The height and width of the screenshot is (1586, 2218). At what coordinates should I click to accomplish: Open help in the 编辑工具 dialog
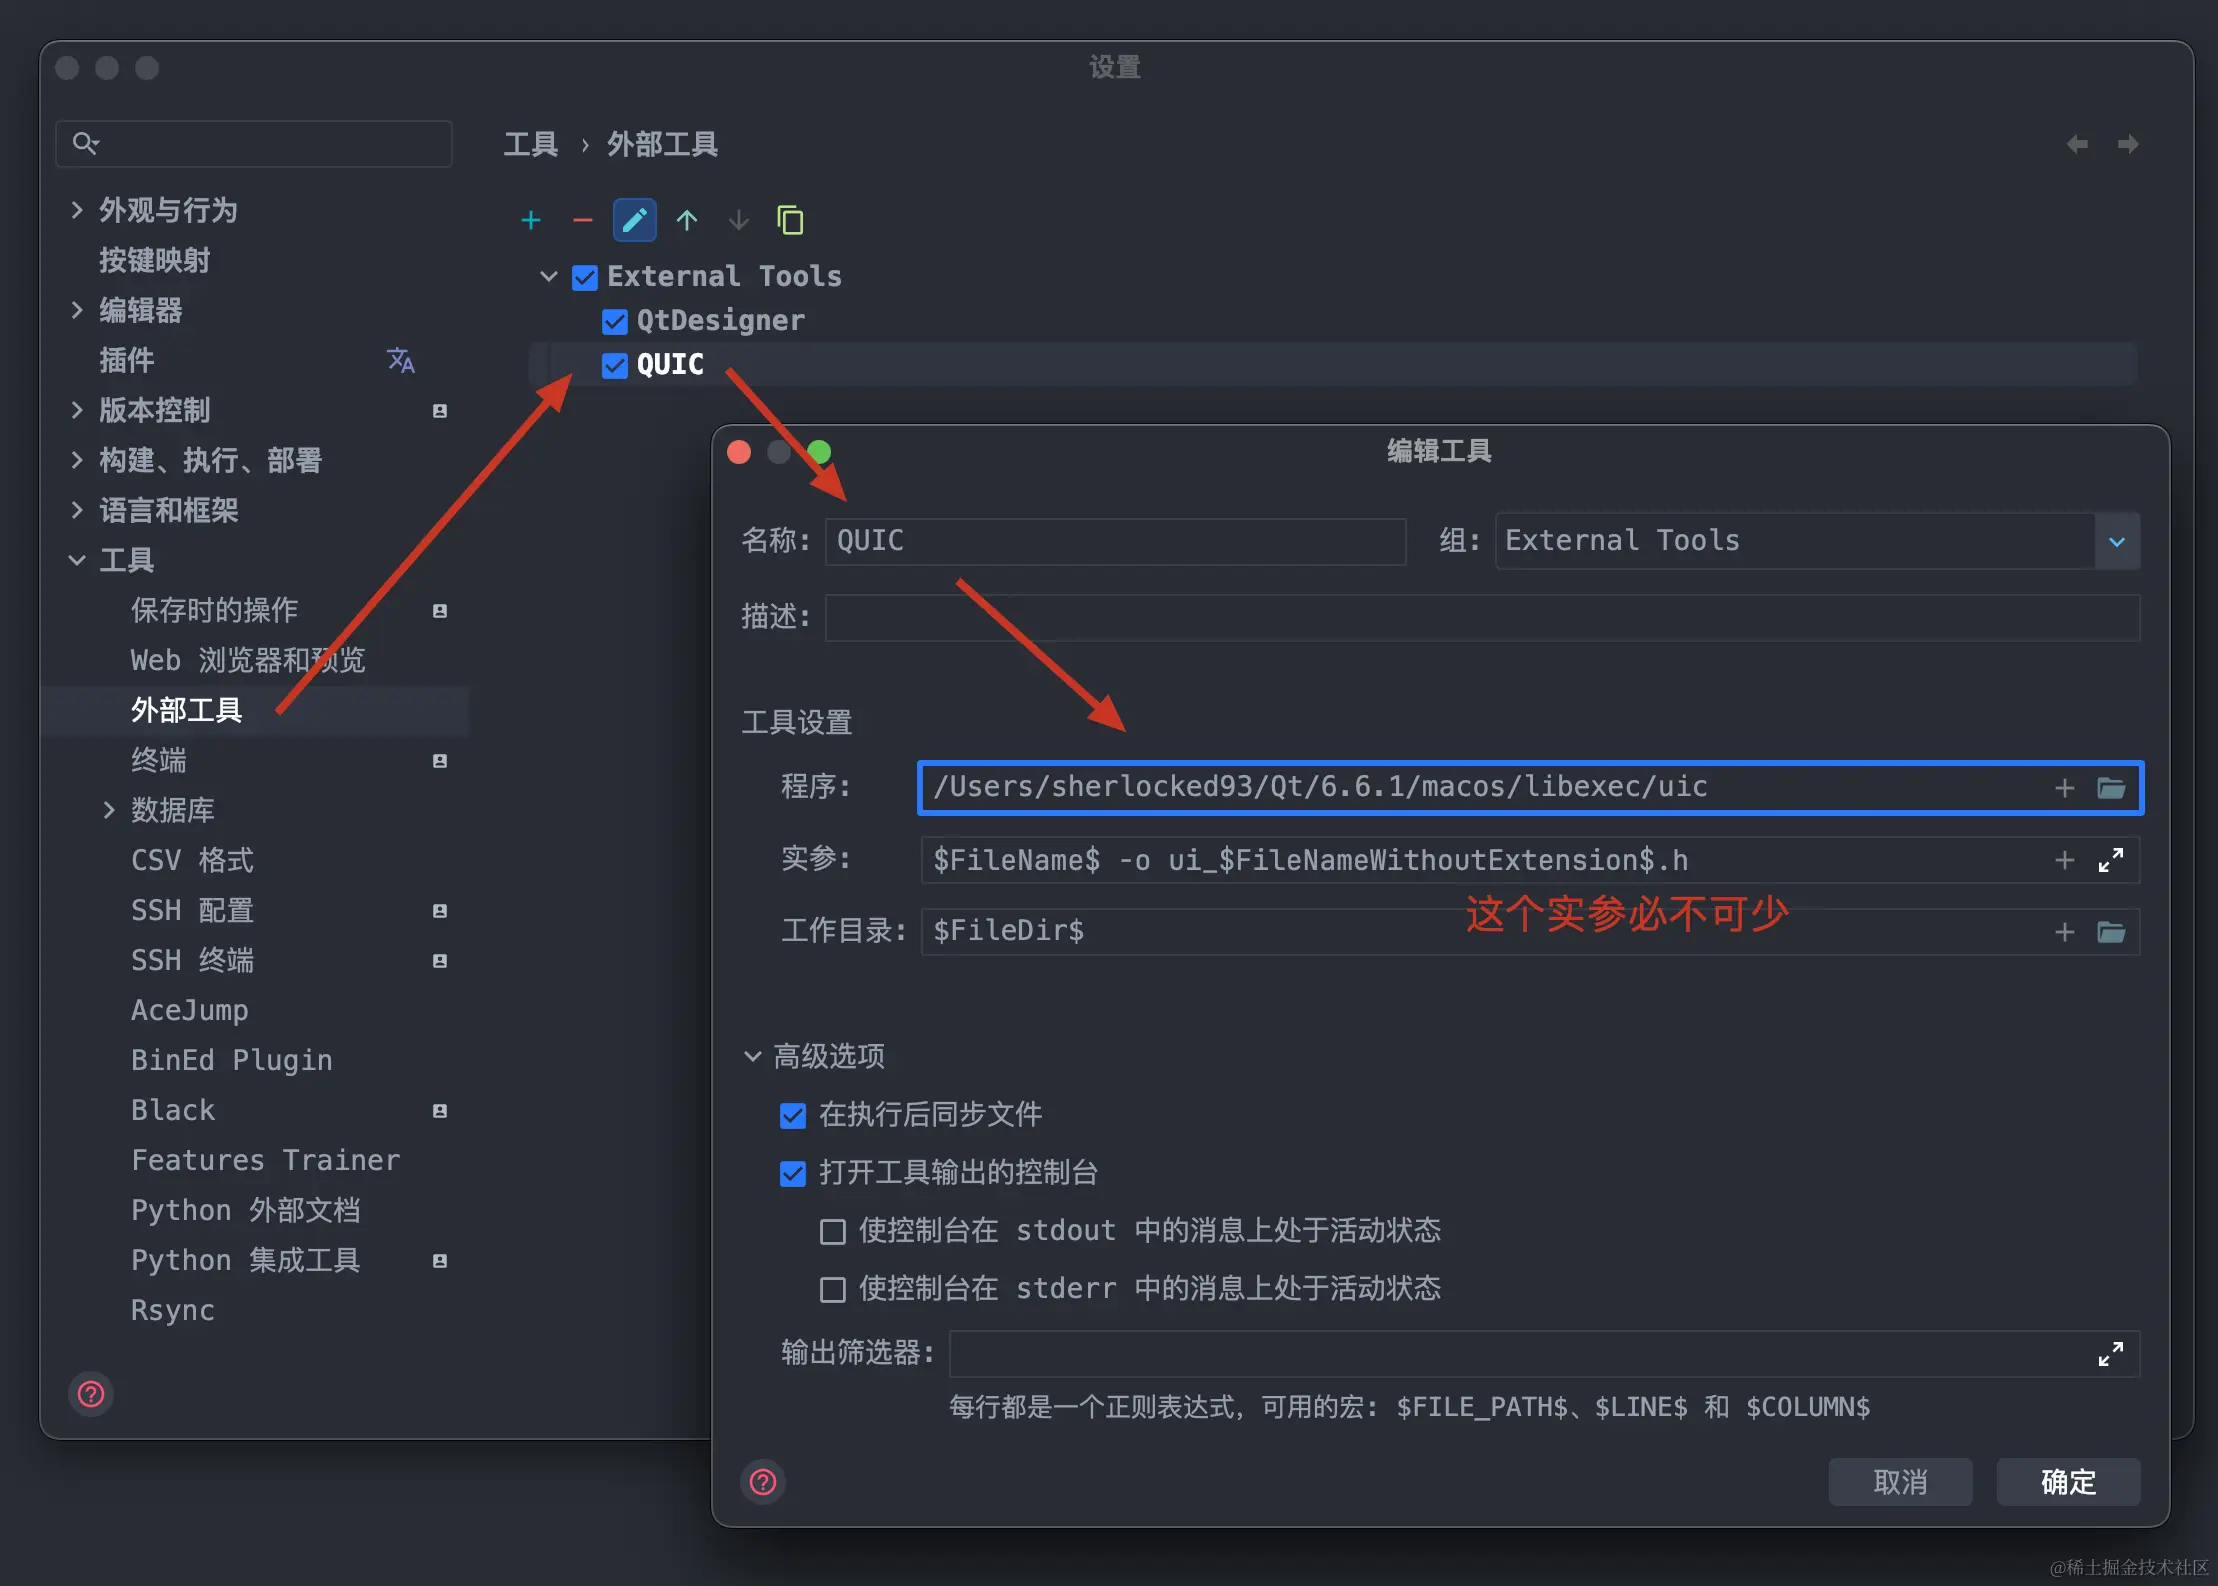[763, 1481]
